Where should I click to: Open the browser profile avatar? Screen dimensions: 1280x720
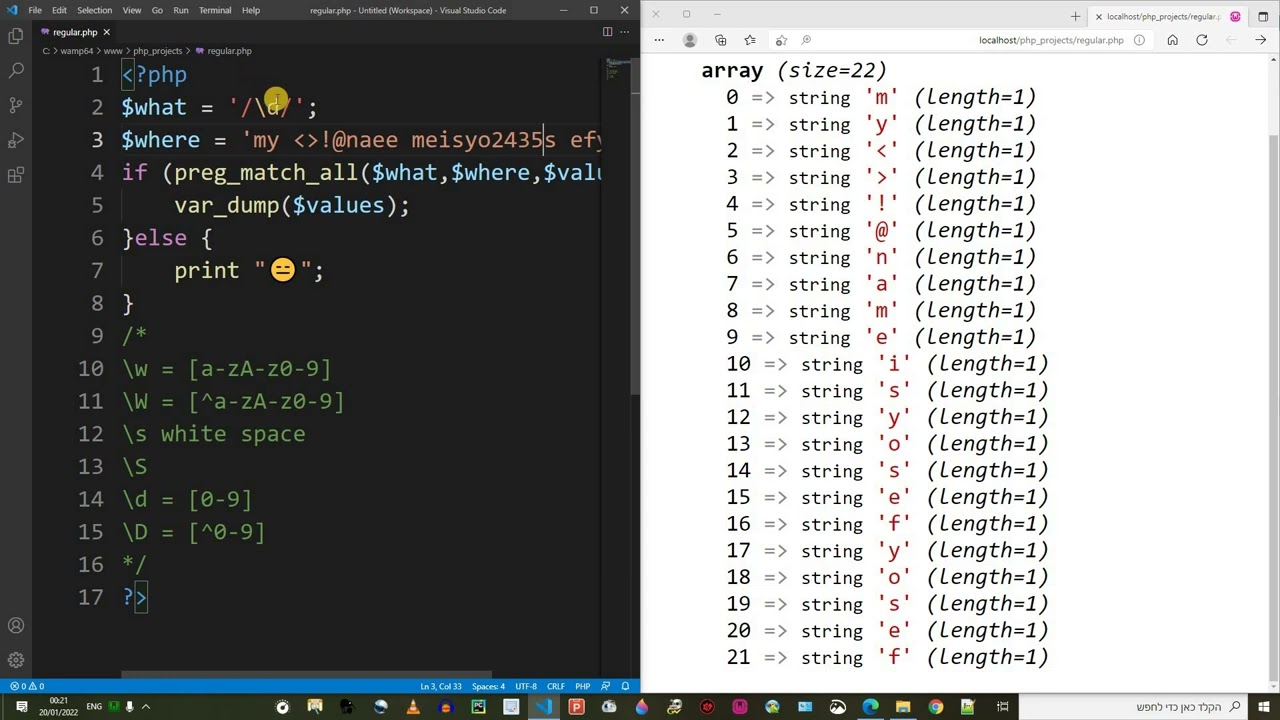point(689,40)
